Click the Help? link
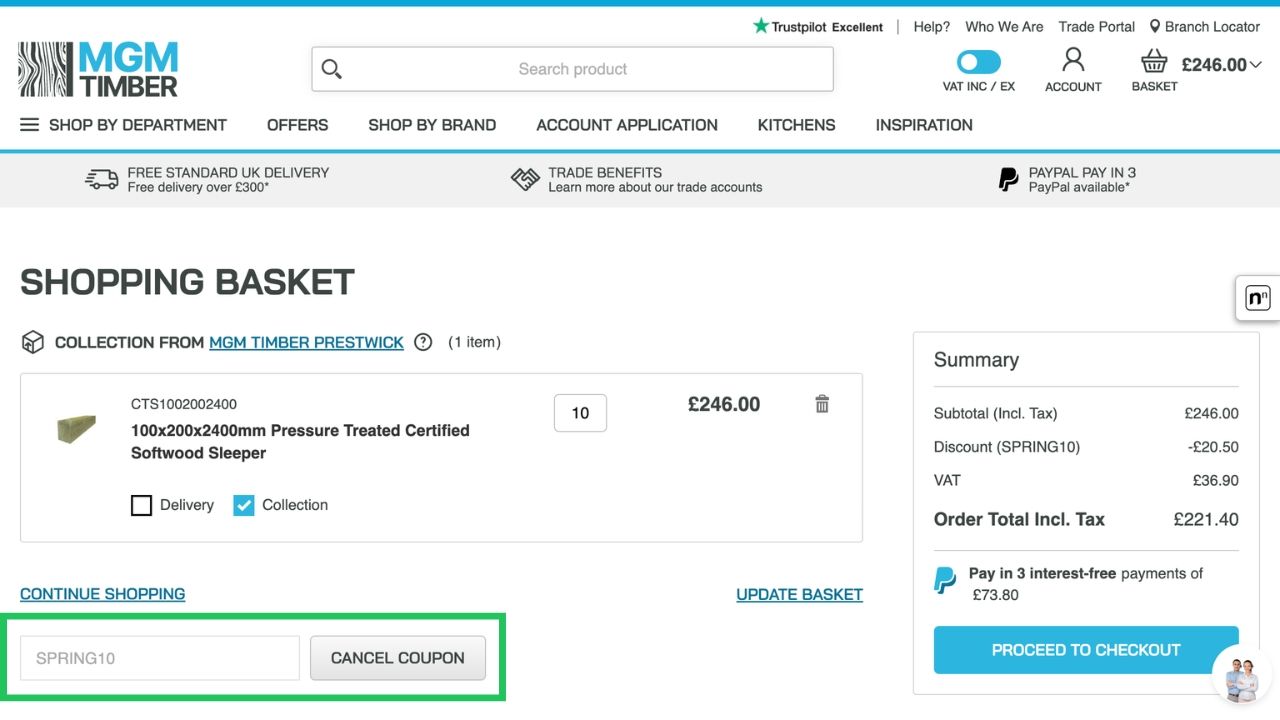Viewport: 1280px width, 720px height. click(932, 27)
